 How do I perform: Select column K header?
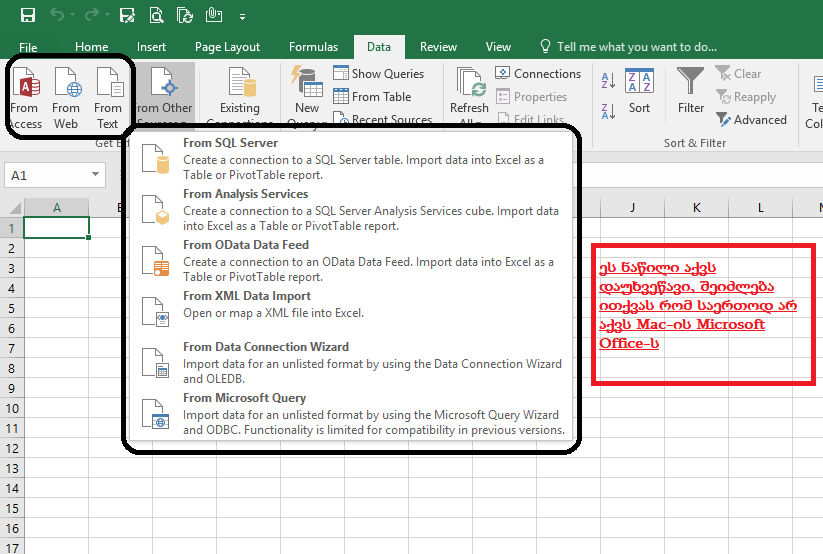696,207
